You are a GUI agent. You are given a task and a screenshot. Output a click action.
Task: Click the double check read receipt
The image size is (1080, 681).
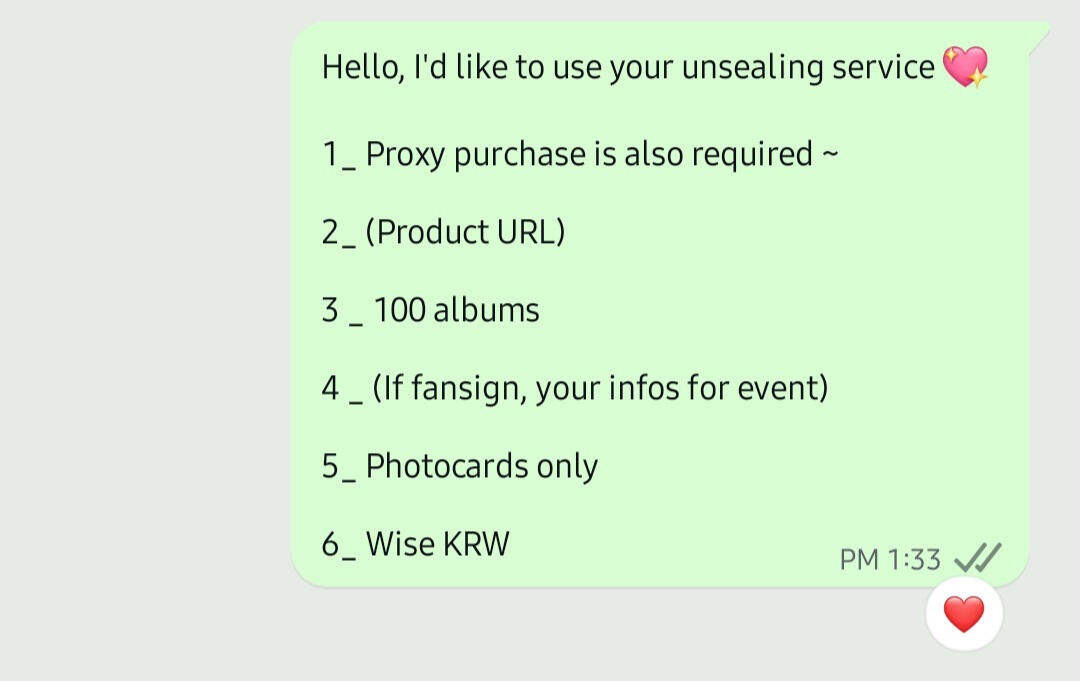[977, 558]
